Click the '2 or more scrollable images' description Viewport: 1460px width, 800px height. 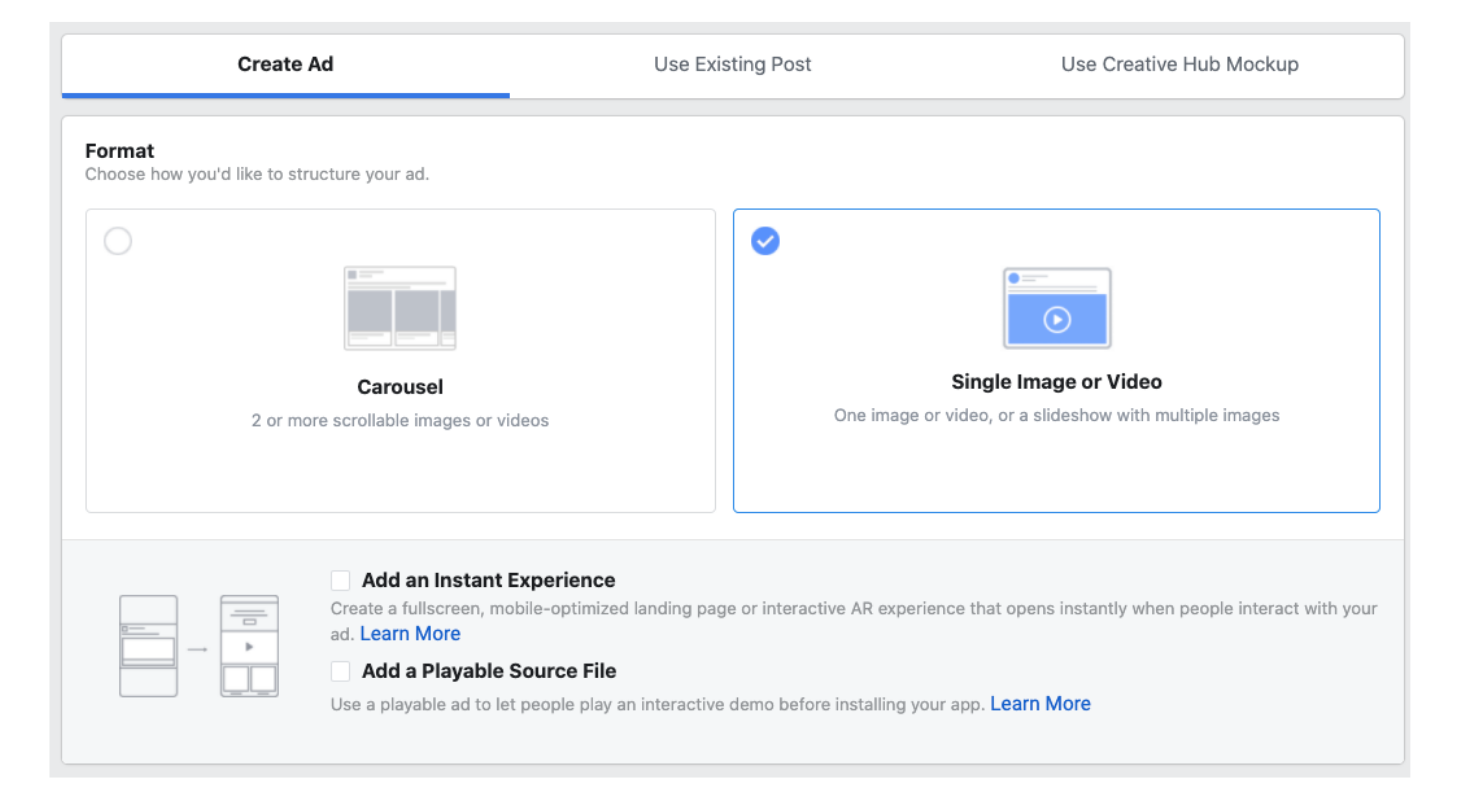(400, 421)
